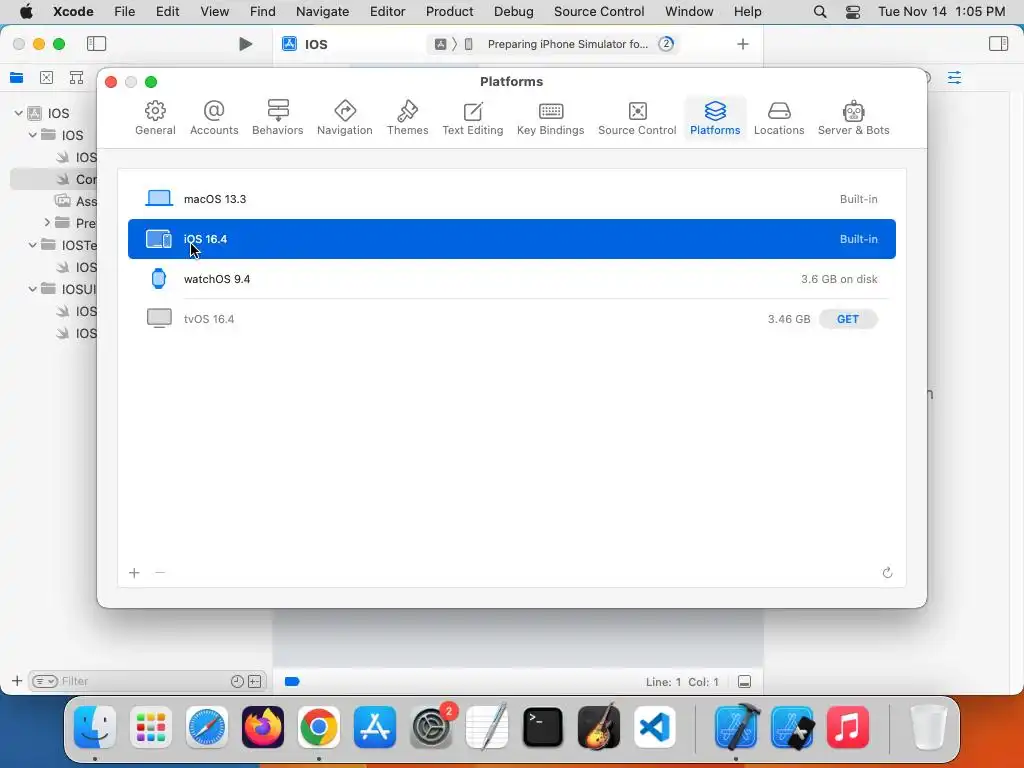The width and height of the screenshot is (1024, 768).
Task: Collapse the IOSUI group folder
Action: (33, 289)
